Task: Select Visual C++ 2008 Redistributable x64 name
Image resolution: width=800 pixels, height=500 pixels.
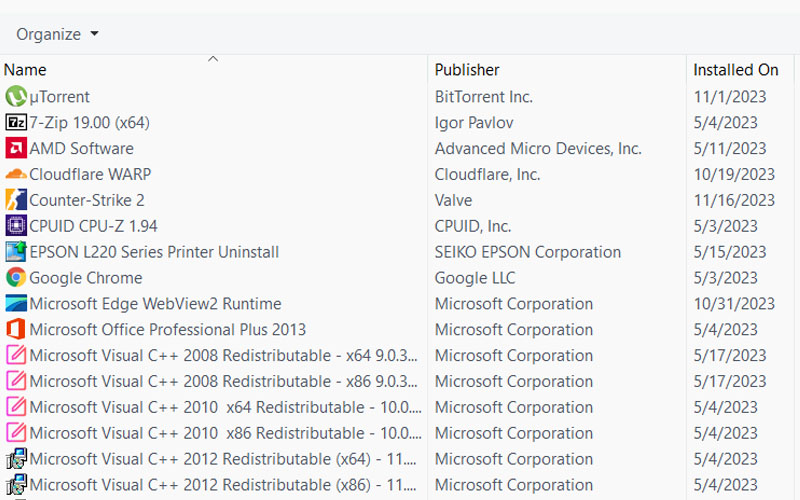Action: (x=223, y=356)
